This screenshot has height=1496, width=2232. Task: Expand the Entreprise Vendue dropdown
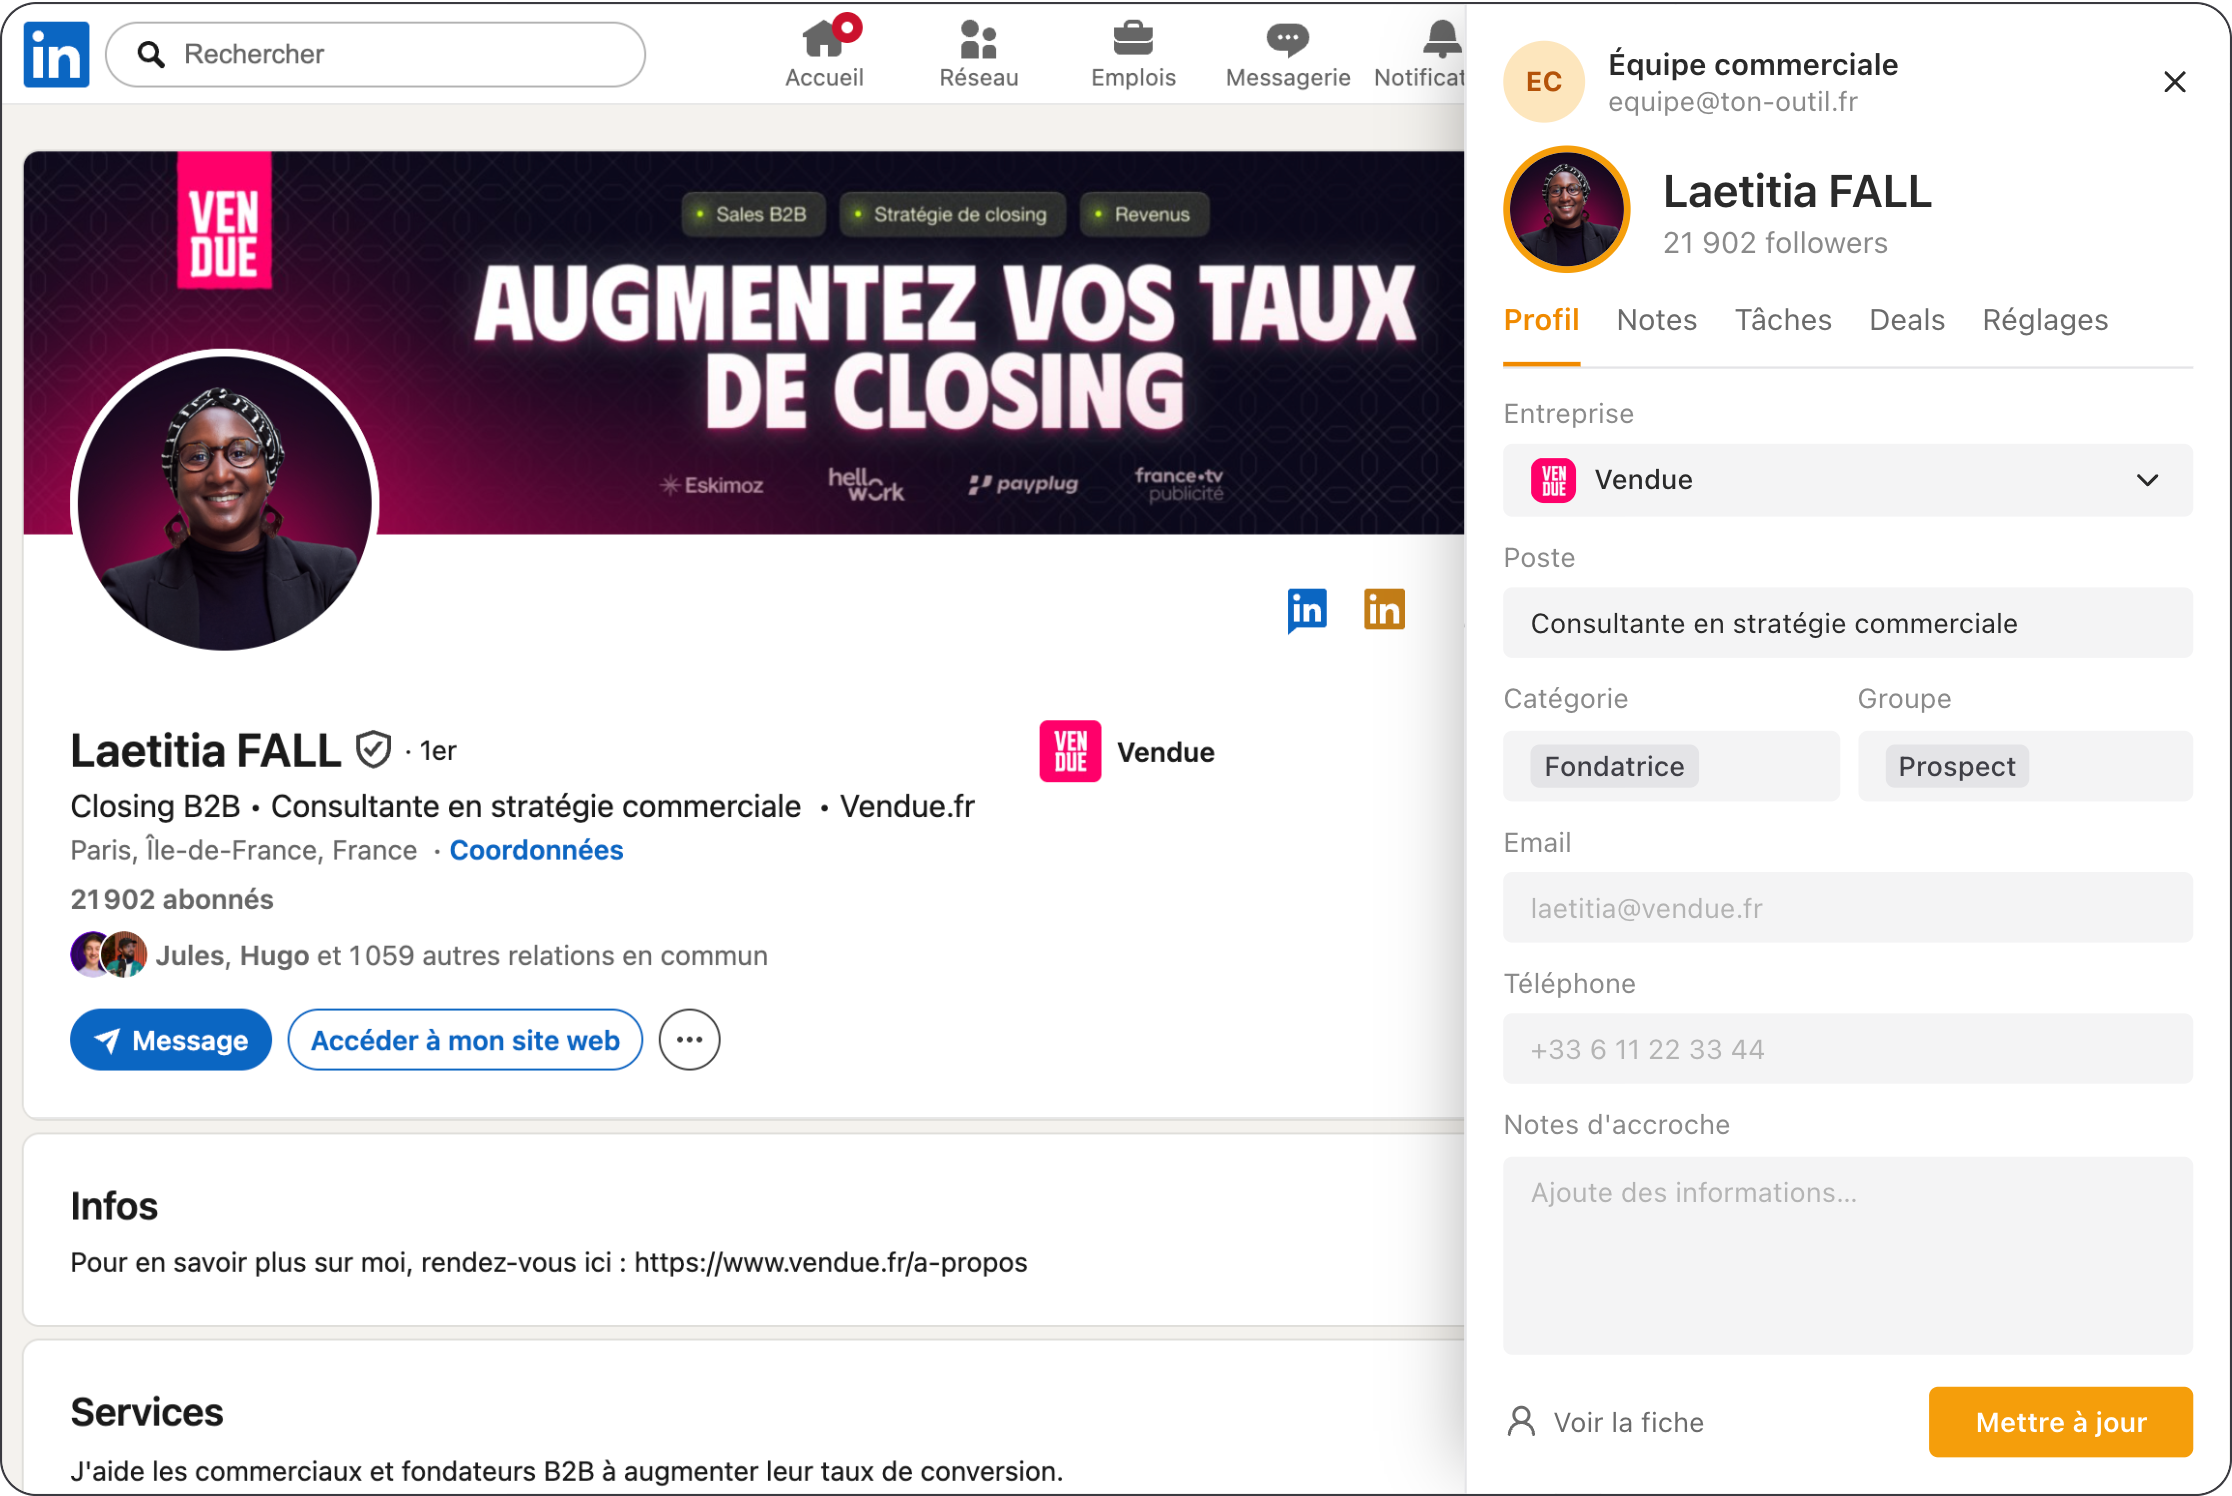click(x=1847, y=480)
